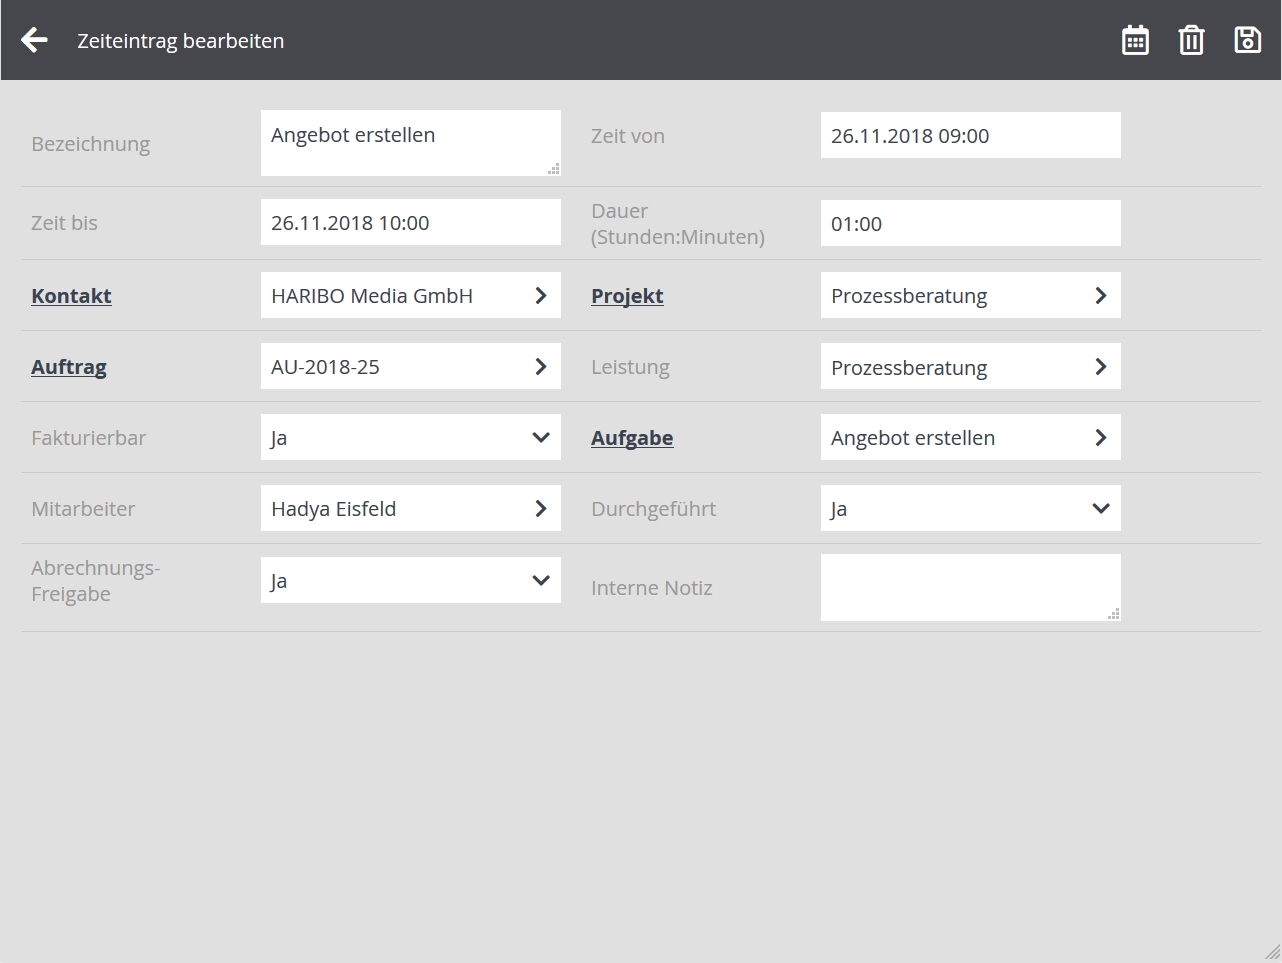Click the Abrechnungs-Freigabe label

[96, 581]
